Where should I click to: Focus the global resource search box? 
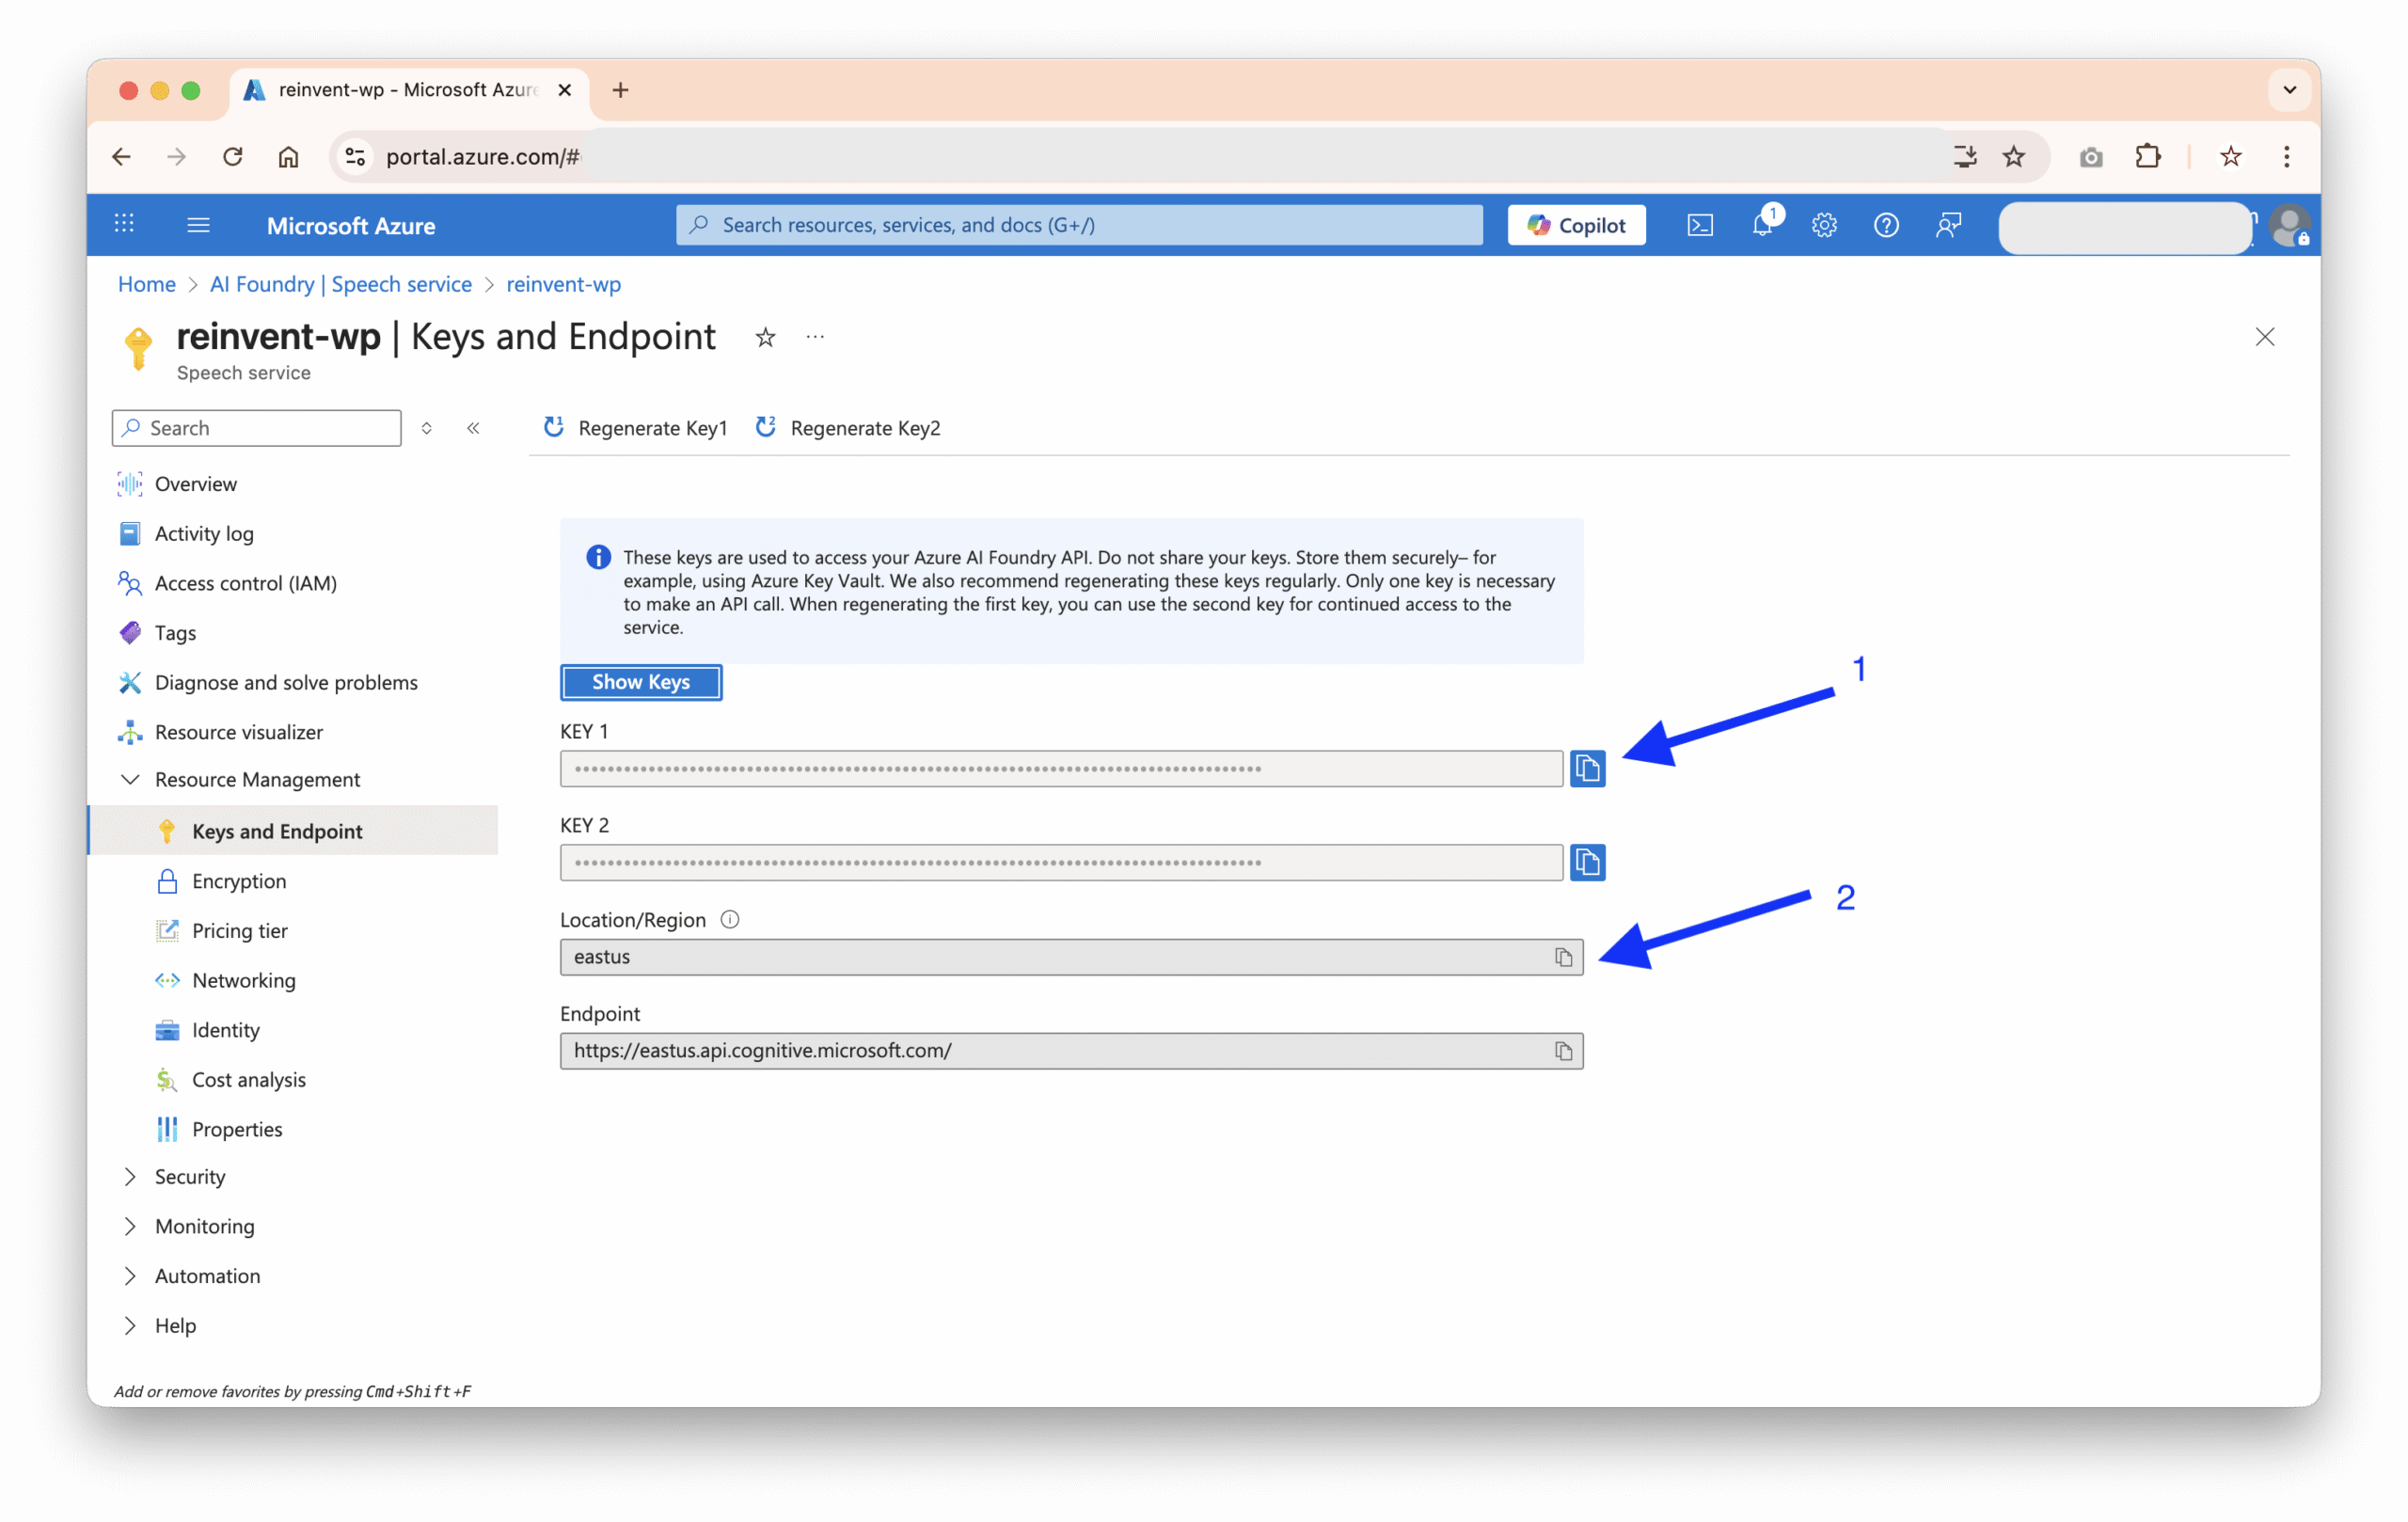coord(1080,225)
